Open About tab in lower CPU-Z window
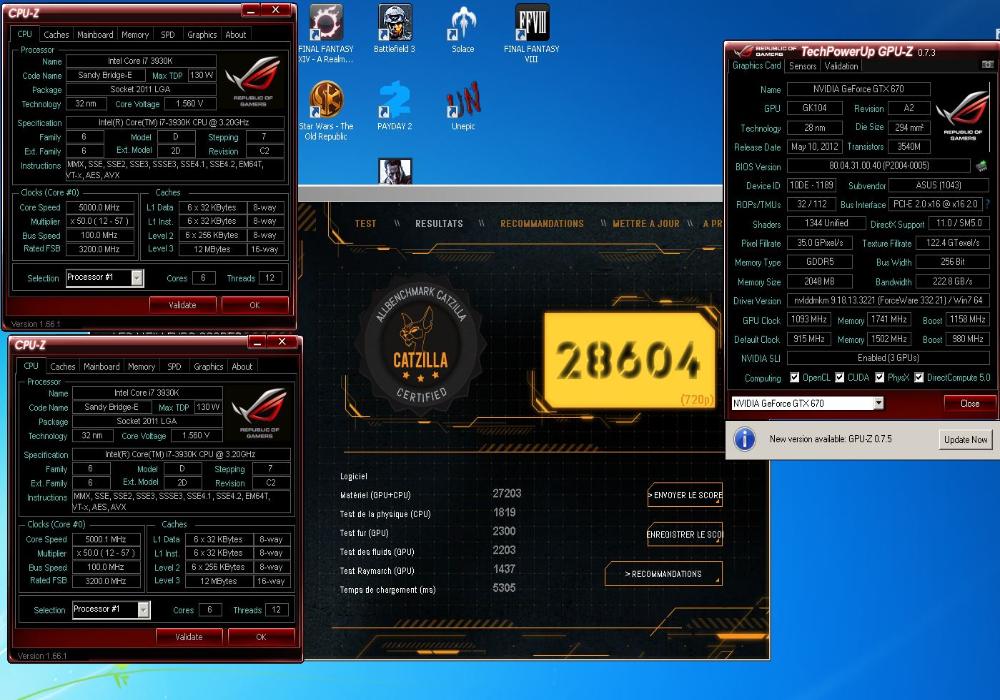Screen dimensions: 1000x700 [242, 367]
